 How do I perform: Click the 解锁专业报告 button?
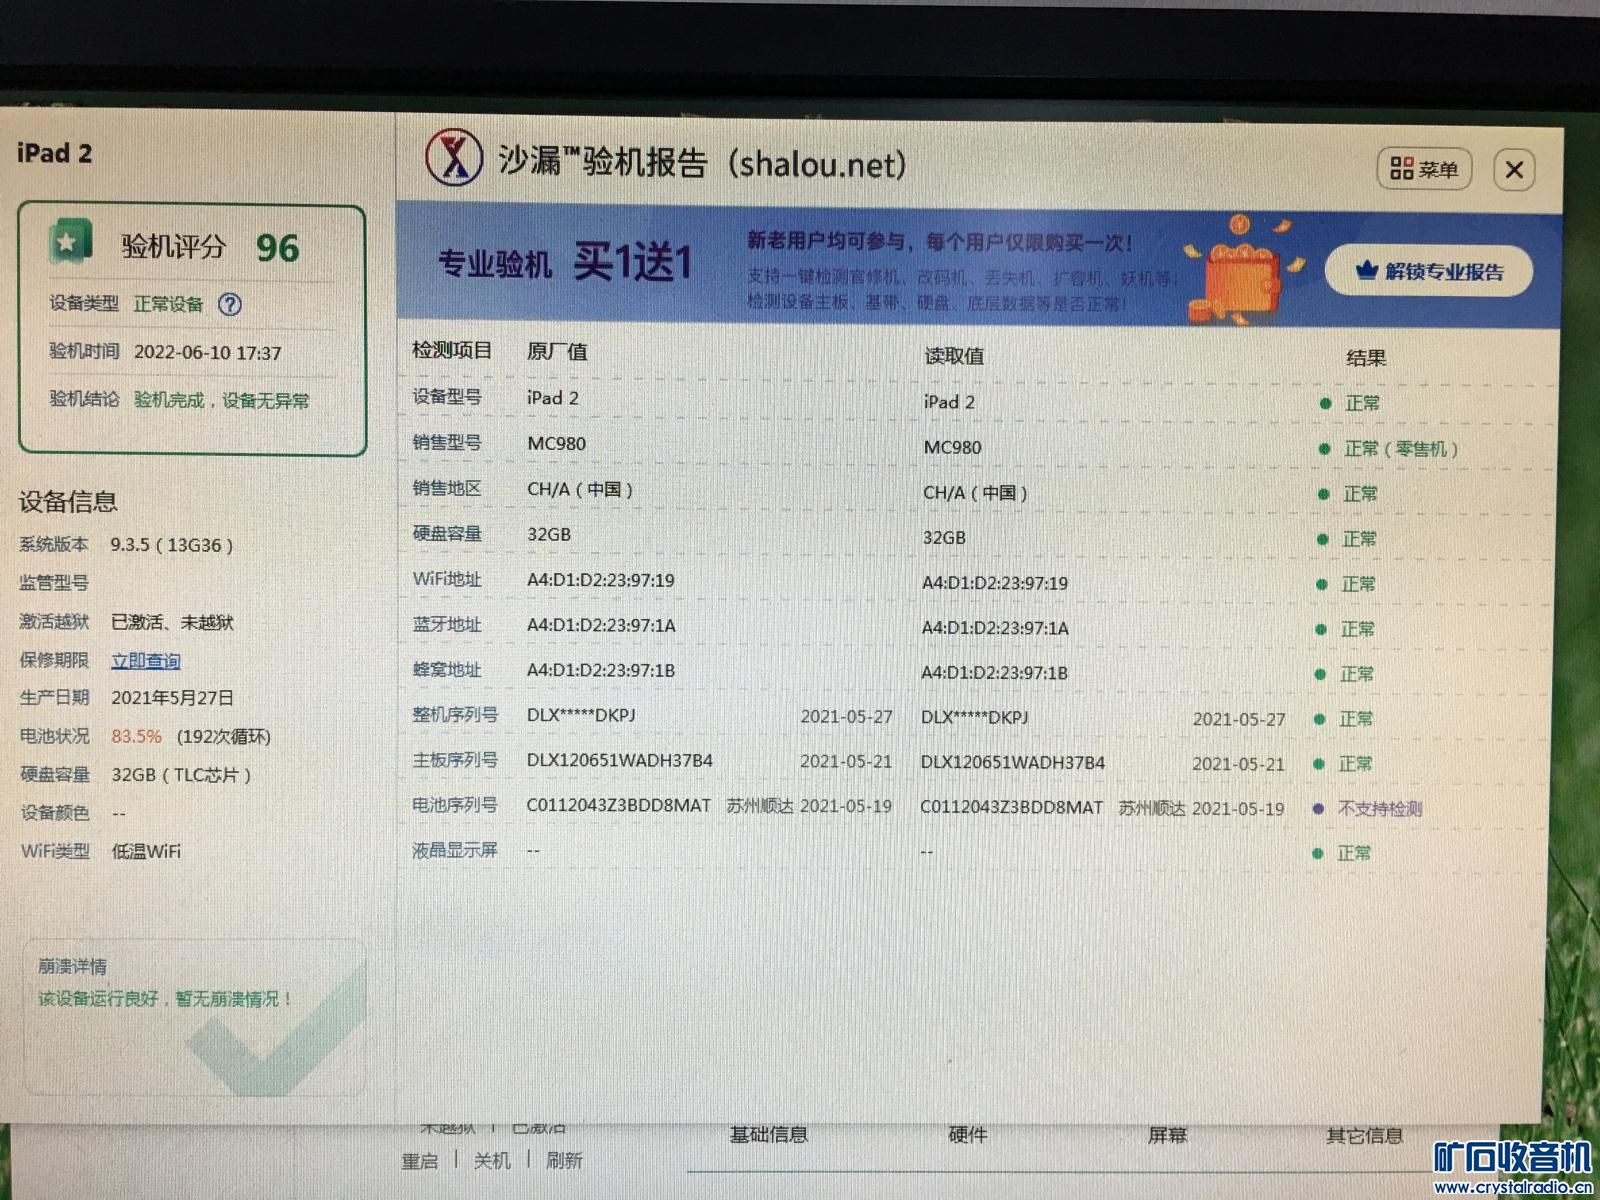click(1429, 271)
